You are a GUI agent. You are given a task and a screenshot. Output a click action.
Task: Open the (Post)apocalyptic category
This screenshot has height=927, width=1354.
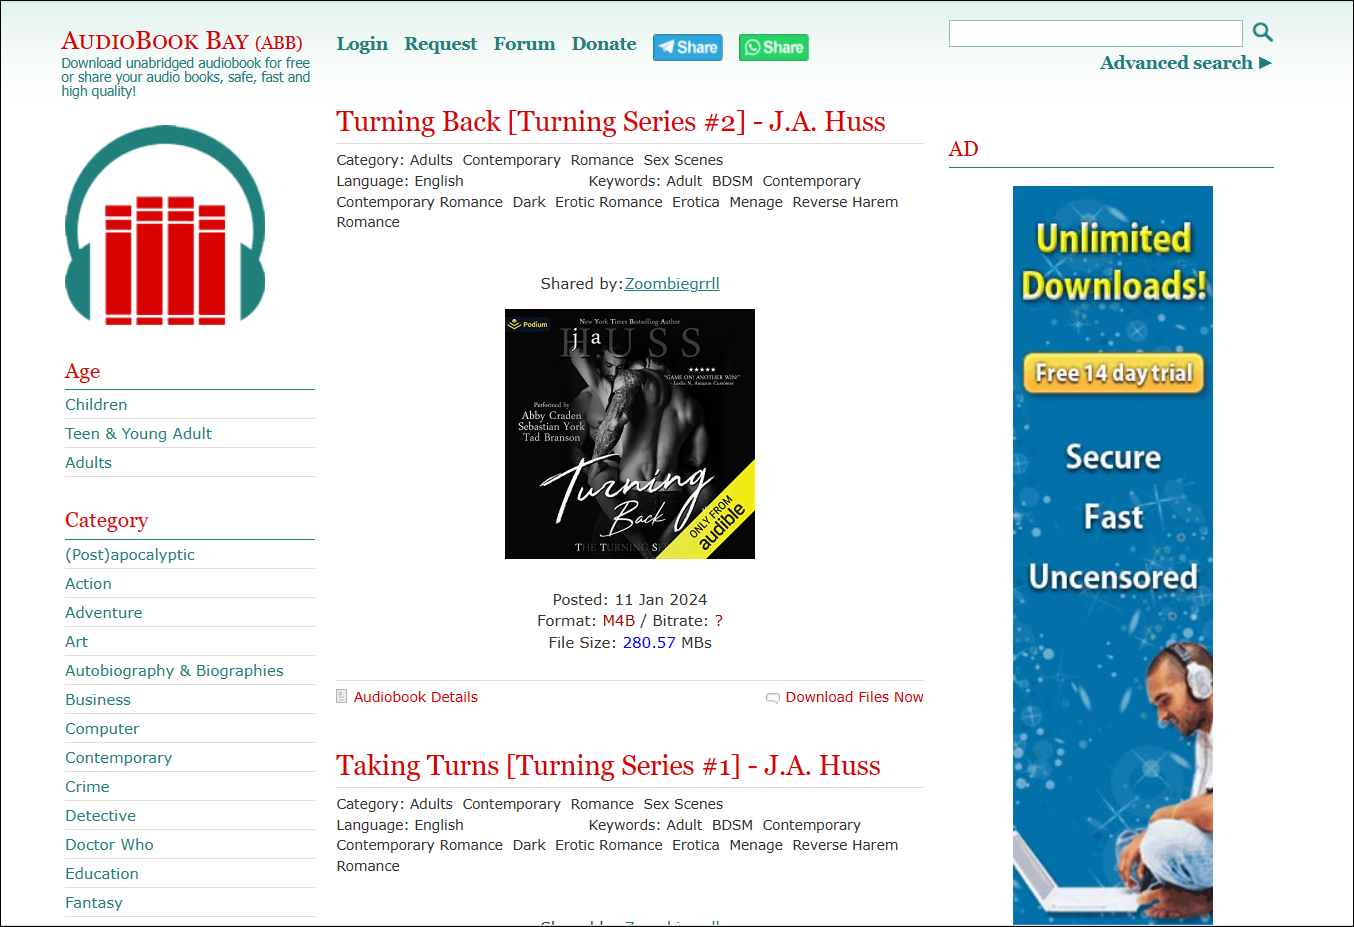130,555
